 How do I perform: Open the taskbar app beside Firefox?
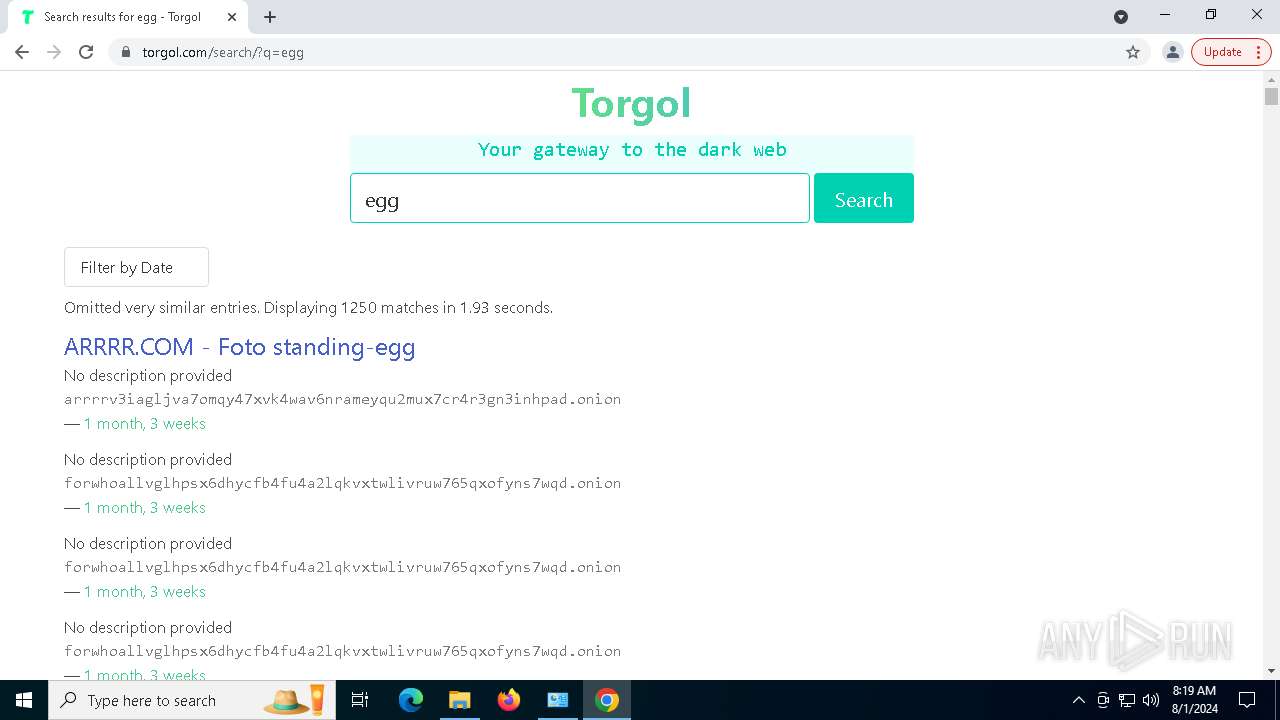click(x=557, y=700)
